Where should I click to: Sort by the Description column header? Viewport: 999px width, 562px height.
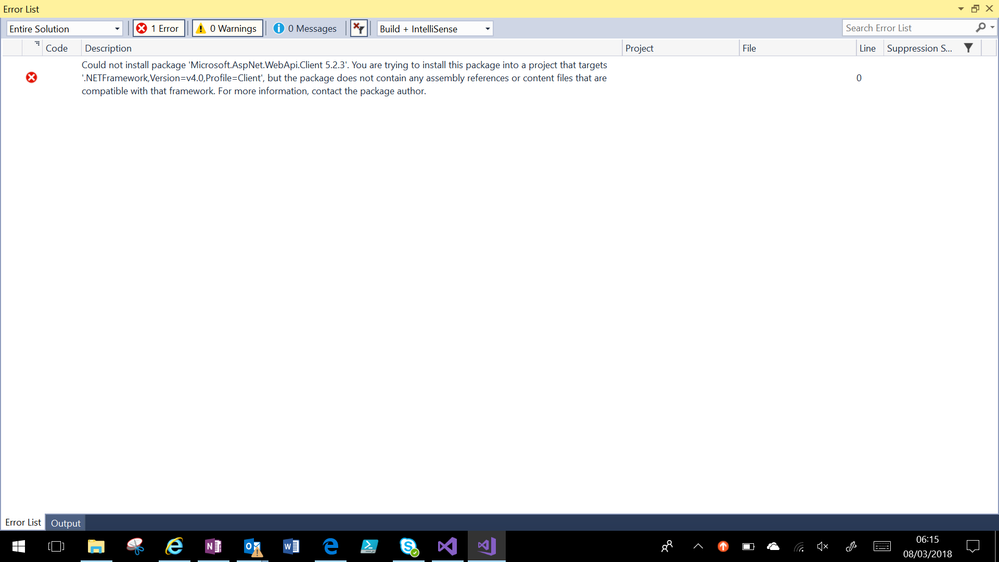(351, 48)
